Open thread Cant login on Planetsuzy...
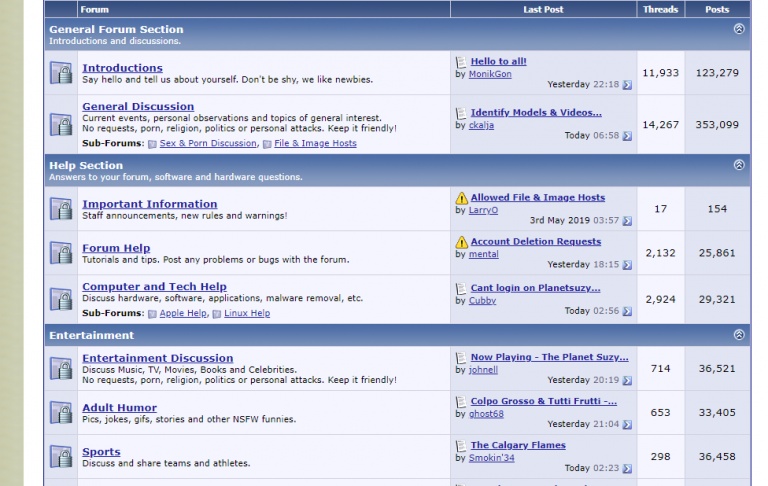The image size is (768, 486). coord(535,288)
